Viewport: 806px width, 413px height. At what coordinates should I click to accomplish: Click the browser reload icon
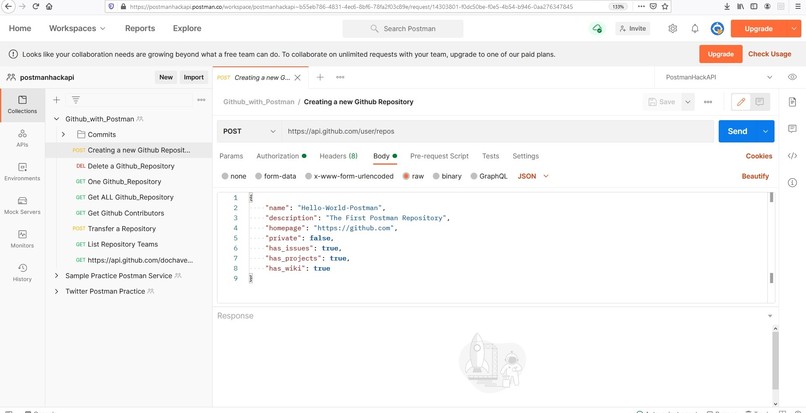(x=35, y=6)
